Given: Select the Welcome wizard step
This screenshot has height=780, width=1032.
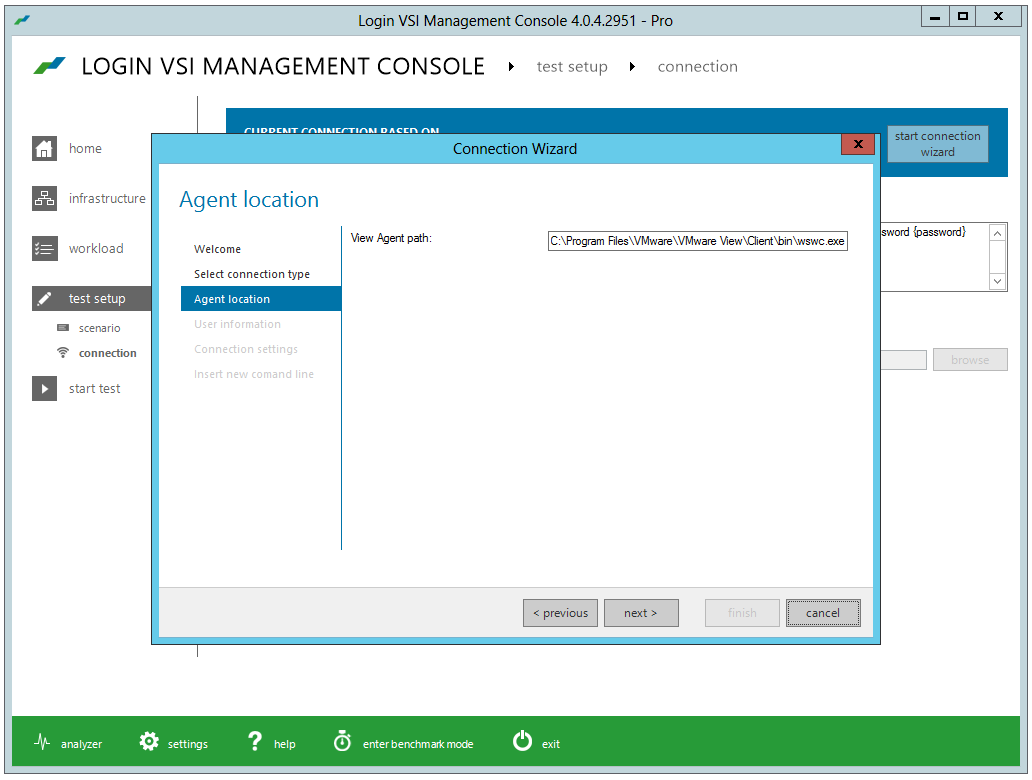Looking at the screenshot, I should [x=217, y=249].
